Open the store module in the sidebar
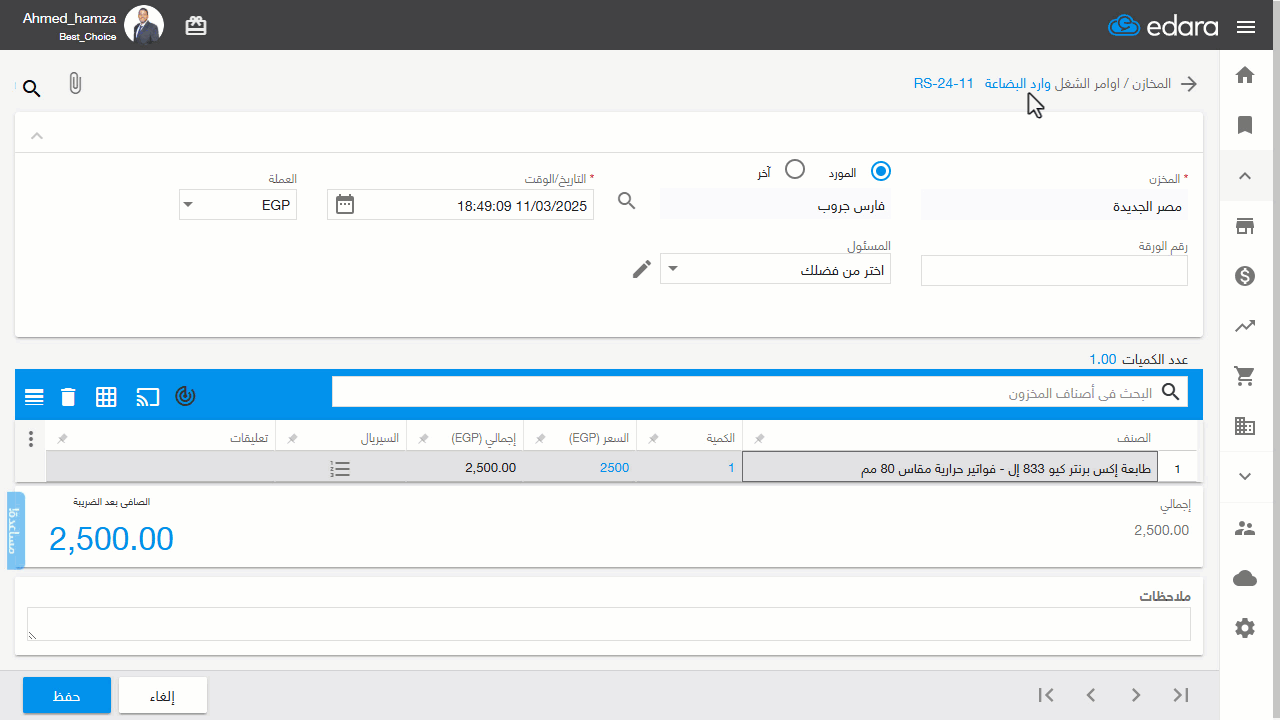This screenshot has height=720, width=1280. [x=1245, y=226]
